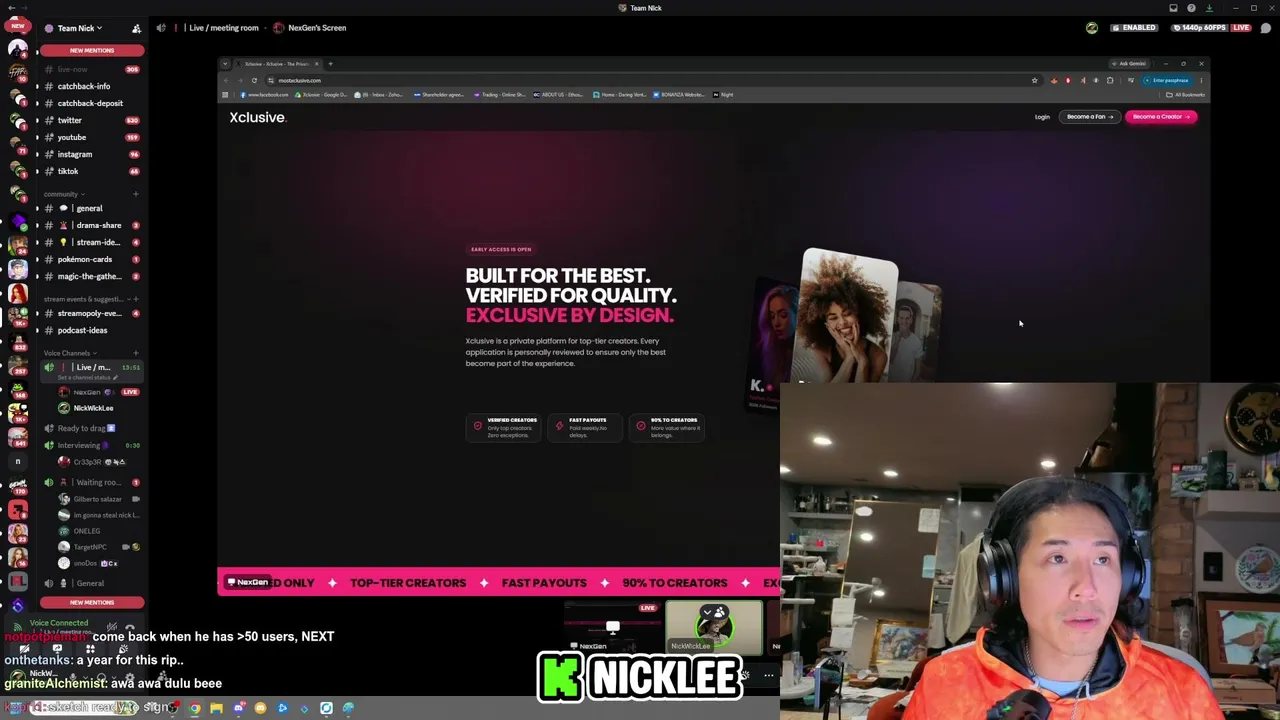Screen dimensions: 1280x720
Task: Open the stream chat bubble icon
Action: (x=1266, y=28)
